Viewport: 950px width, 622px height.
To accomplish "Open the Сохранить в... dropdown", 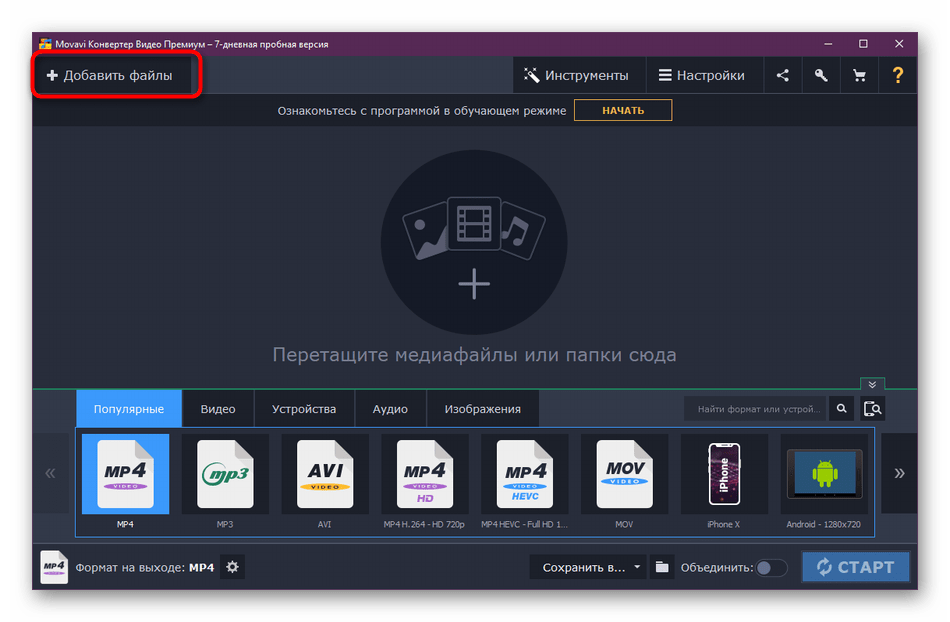I will [588, 567].
